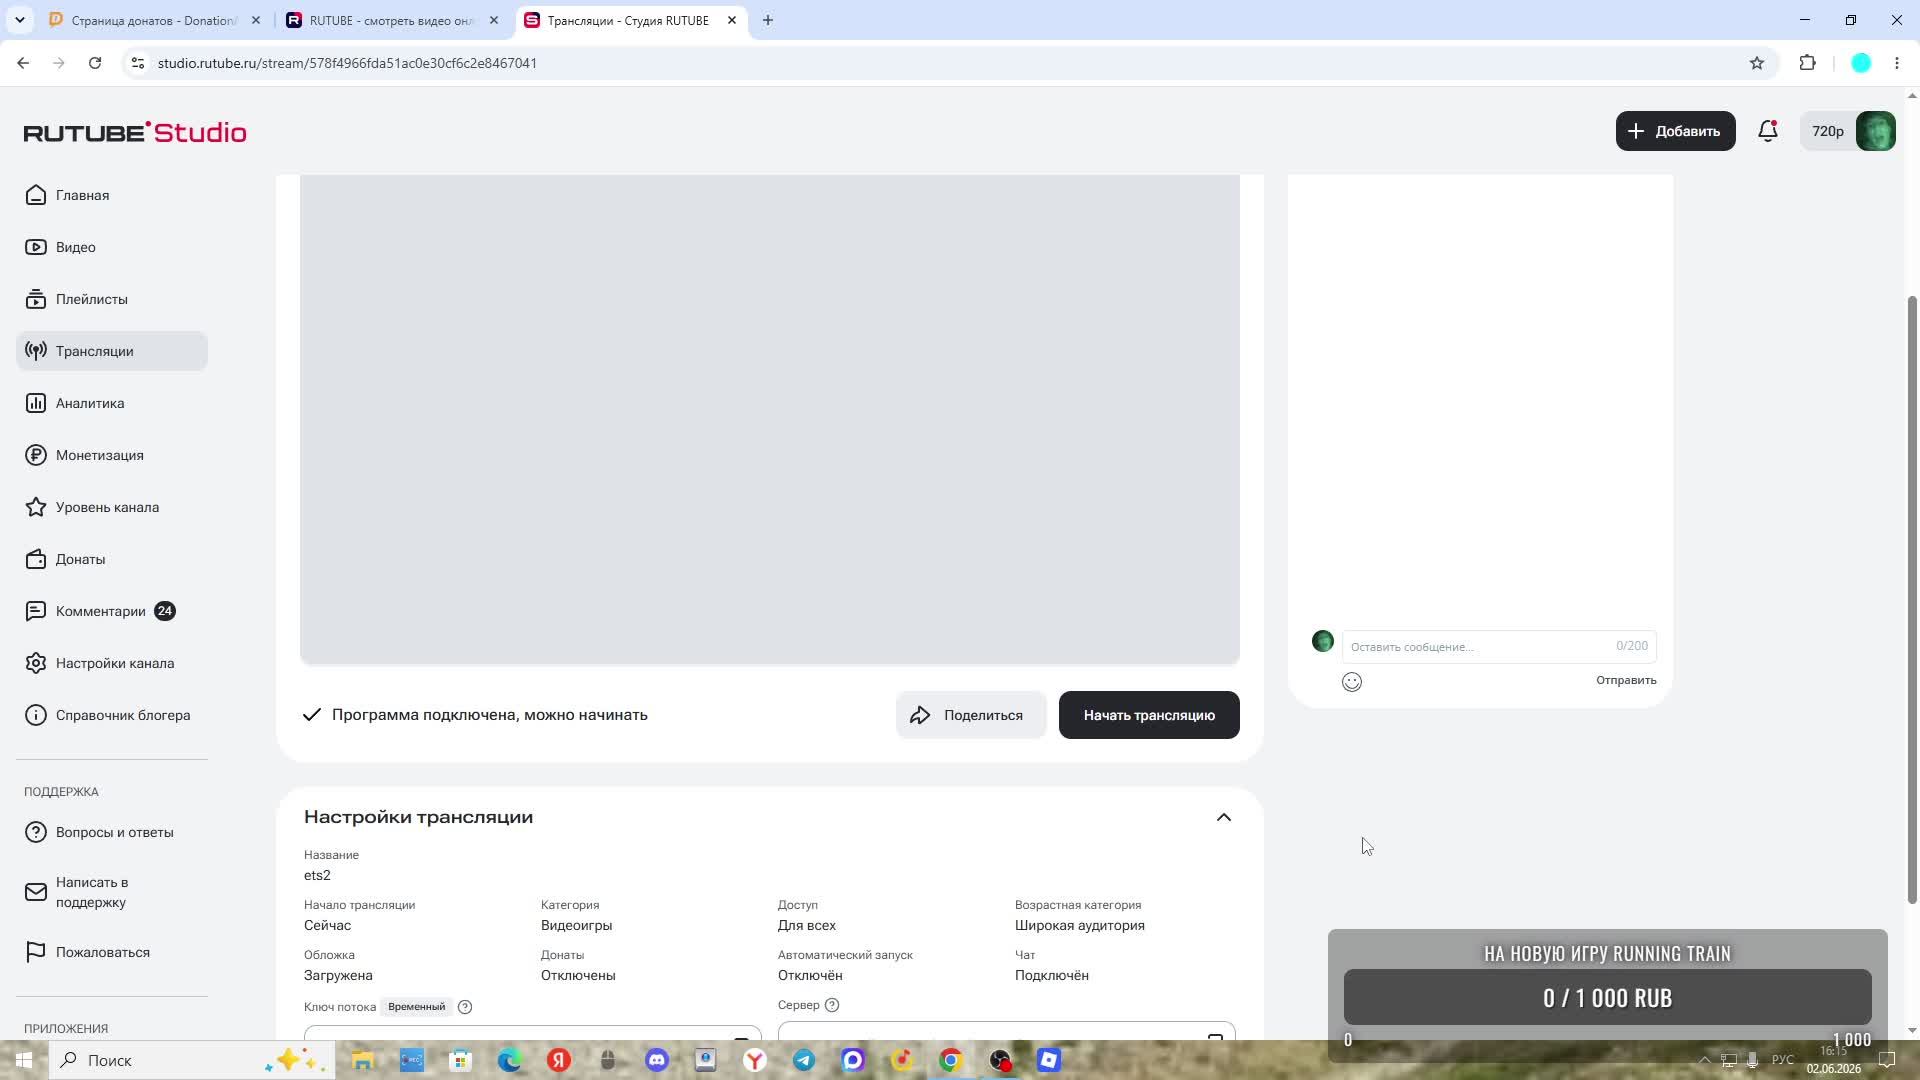The image size is (1920, 1080).
Task: Click the Временный stream key badge
Action: point(417,1007)
